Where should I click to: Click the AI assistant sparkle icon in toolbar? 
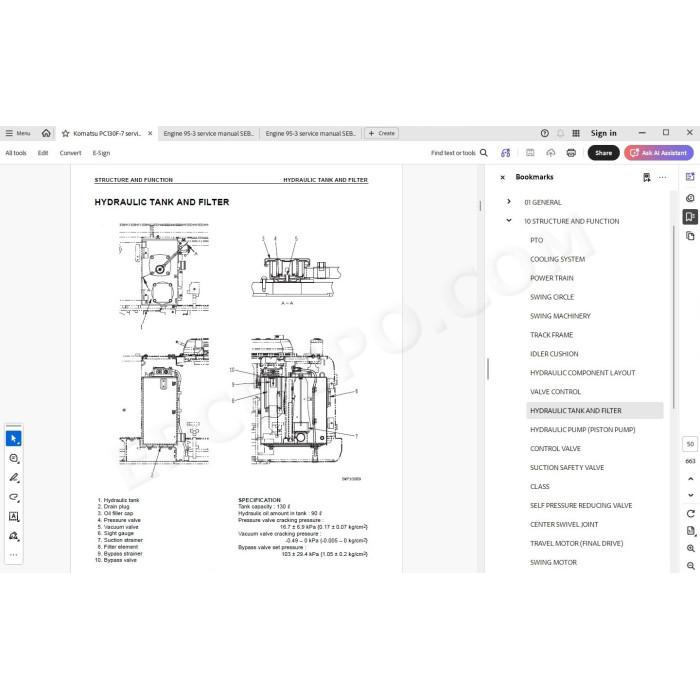pyautogui.click(x=505, y=153)
